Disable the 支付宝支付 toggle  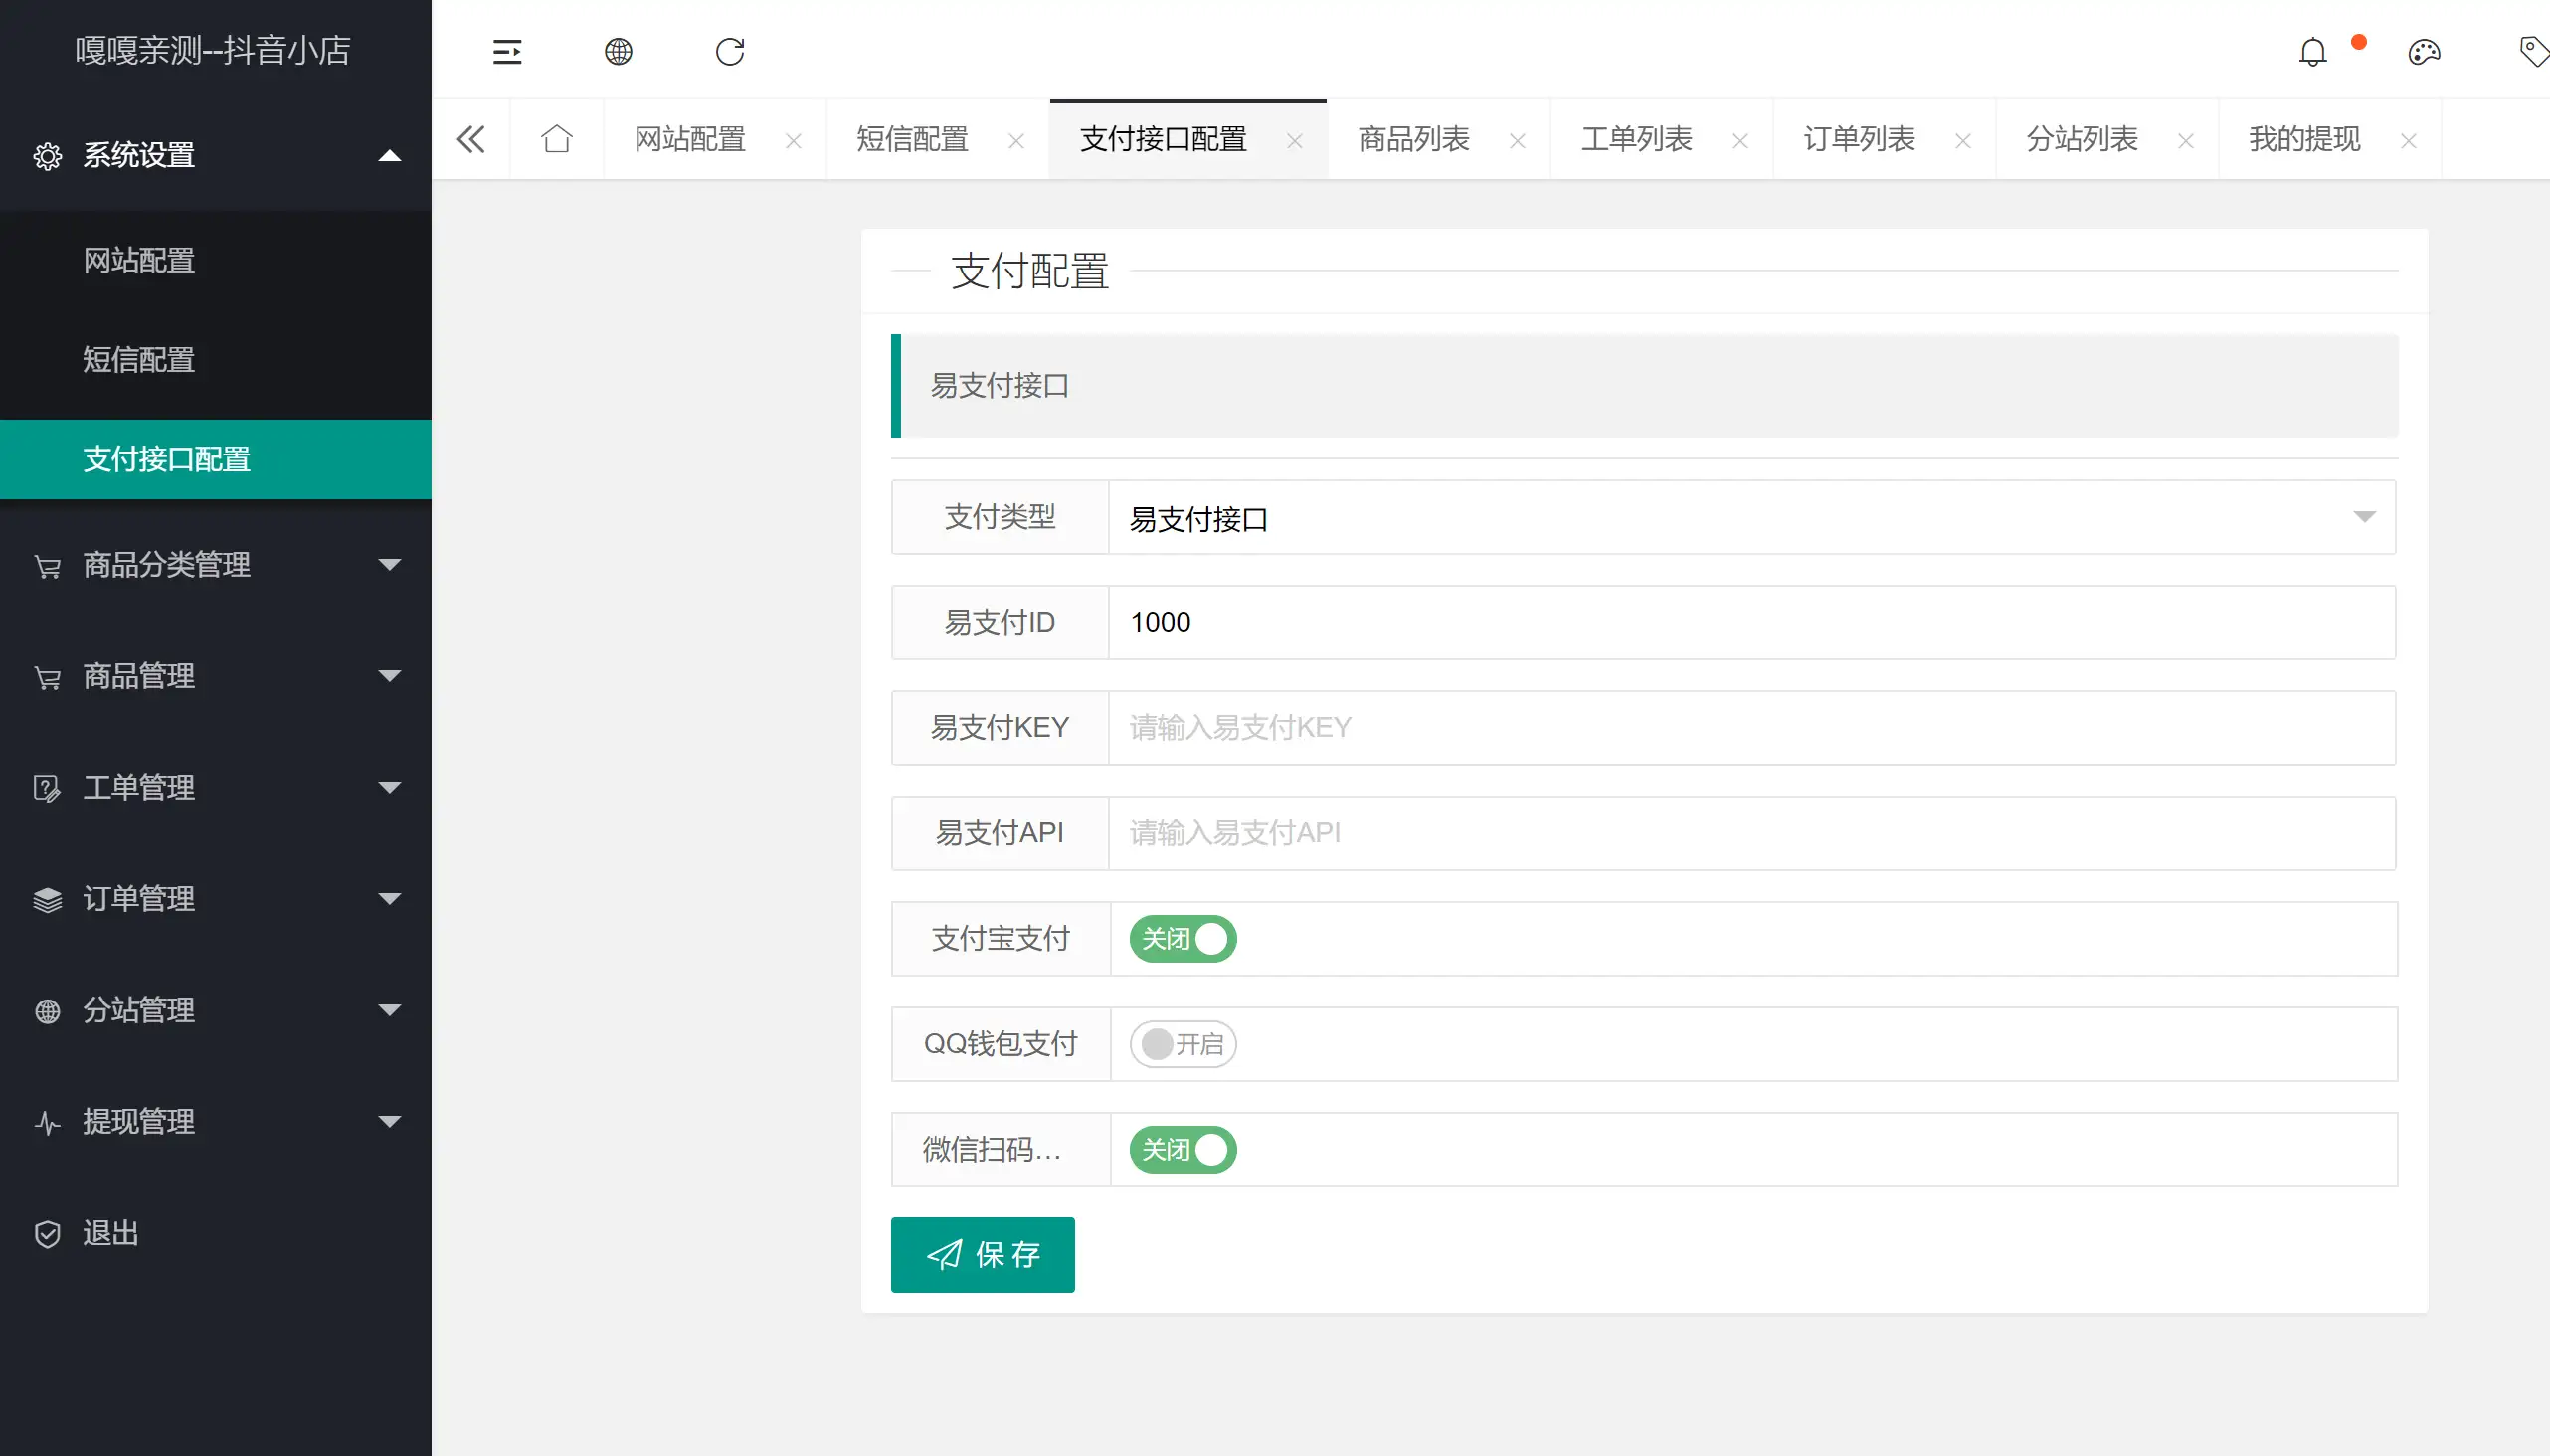point(1180,938)
